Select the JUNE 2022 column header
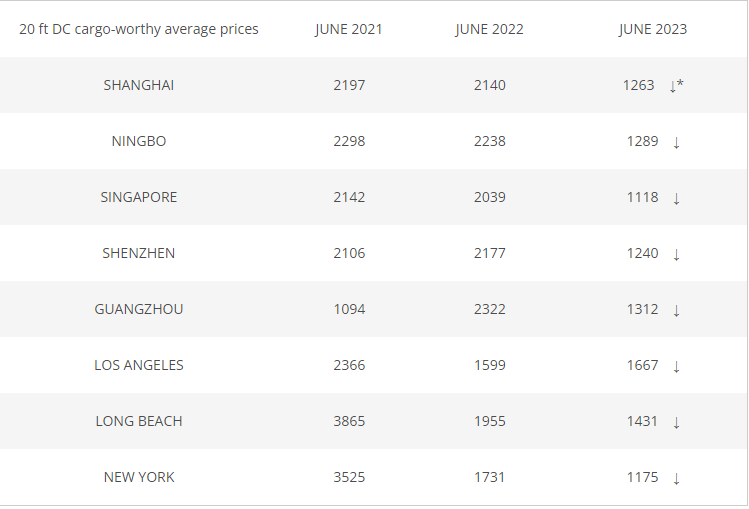 tap(489, 29)
